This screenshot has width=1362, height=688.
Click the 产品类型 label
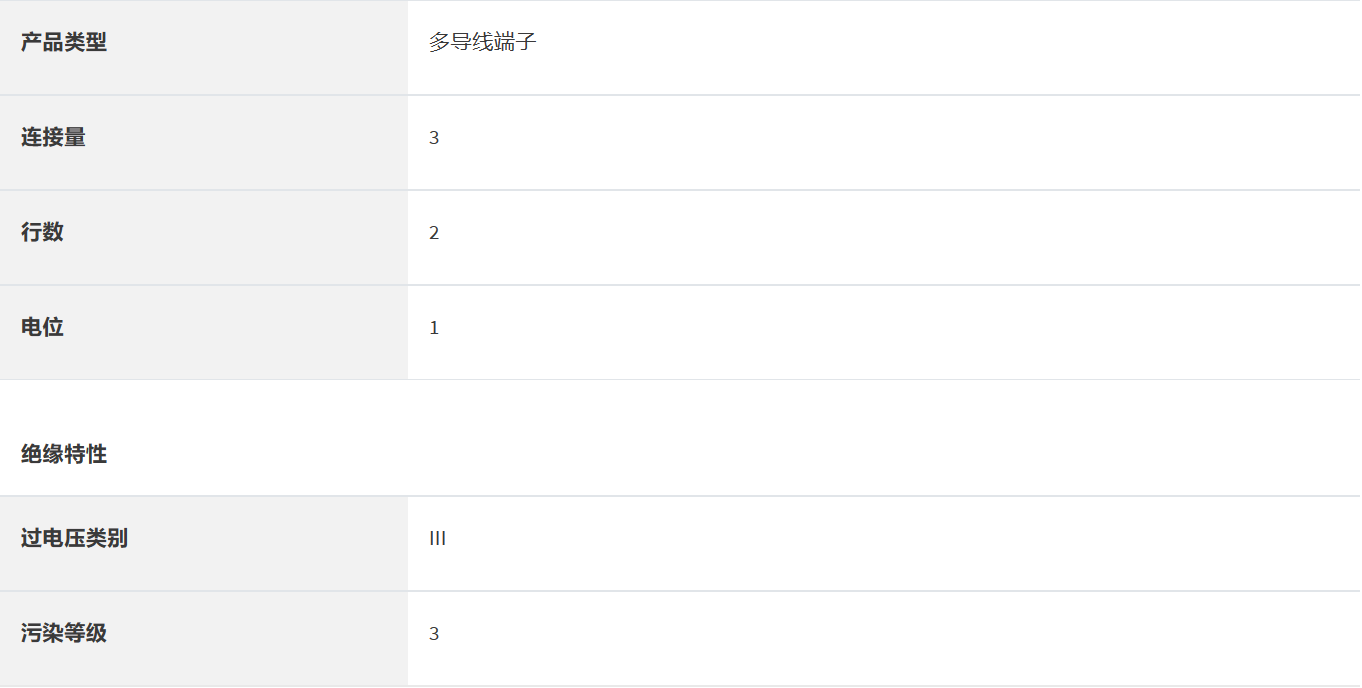pyautogui.click(x=64, y=42)
